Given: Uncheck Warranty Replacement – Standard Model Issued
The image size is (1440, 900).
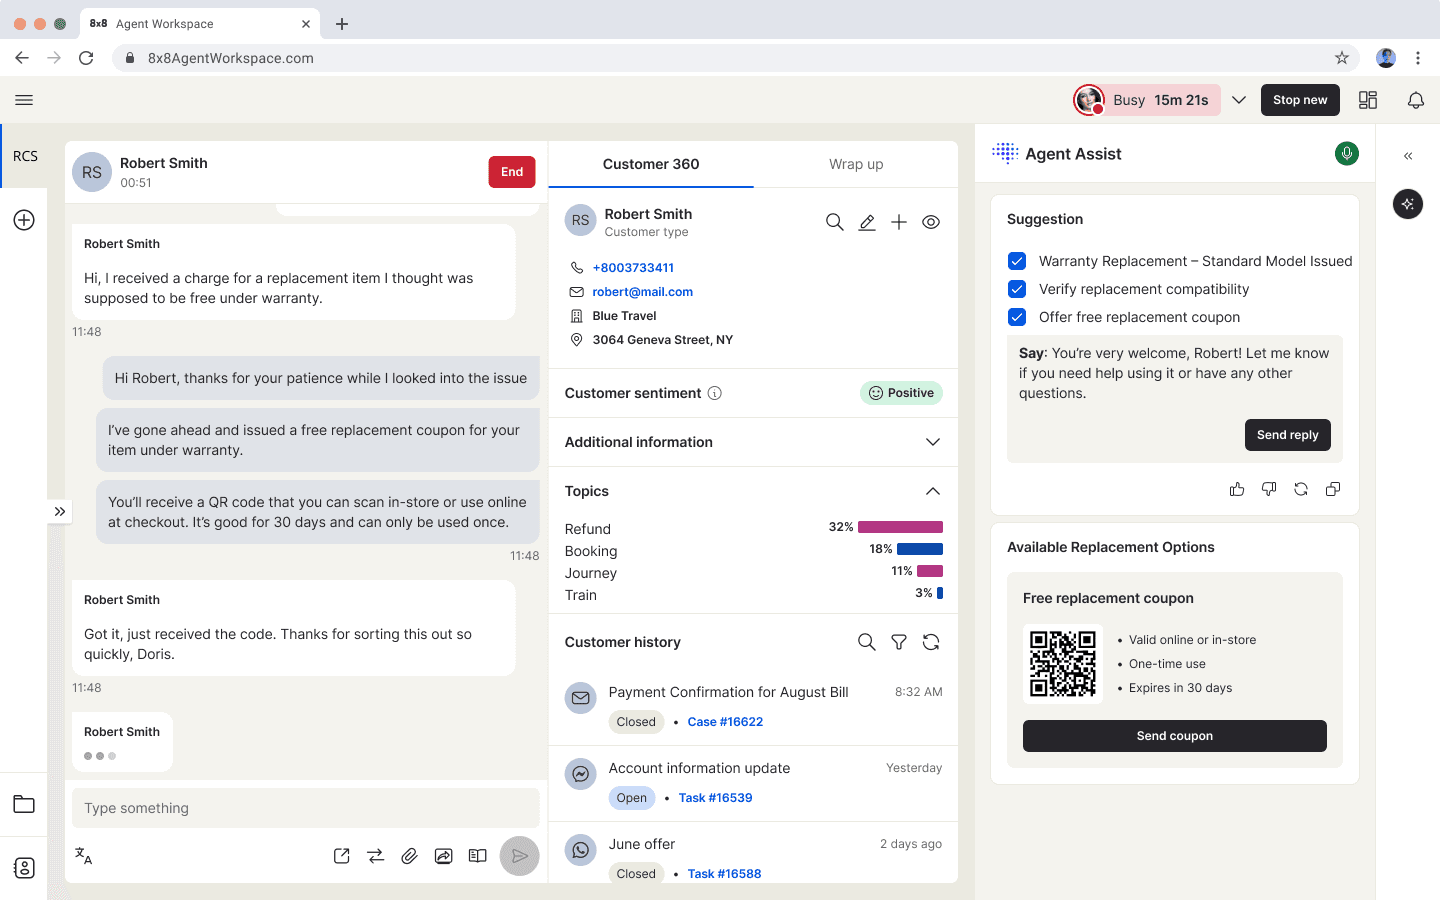Looking at the screenshot, I should [x=1017, y=261].
